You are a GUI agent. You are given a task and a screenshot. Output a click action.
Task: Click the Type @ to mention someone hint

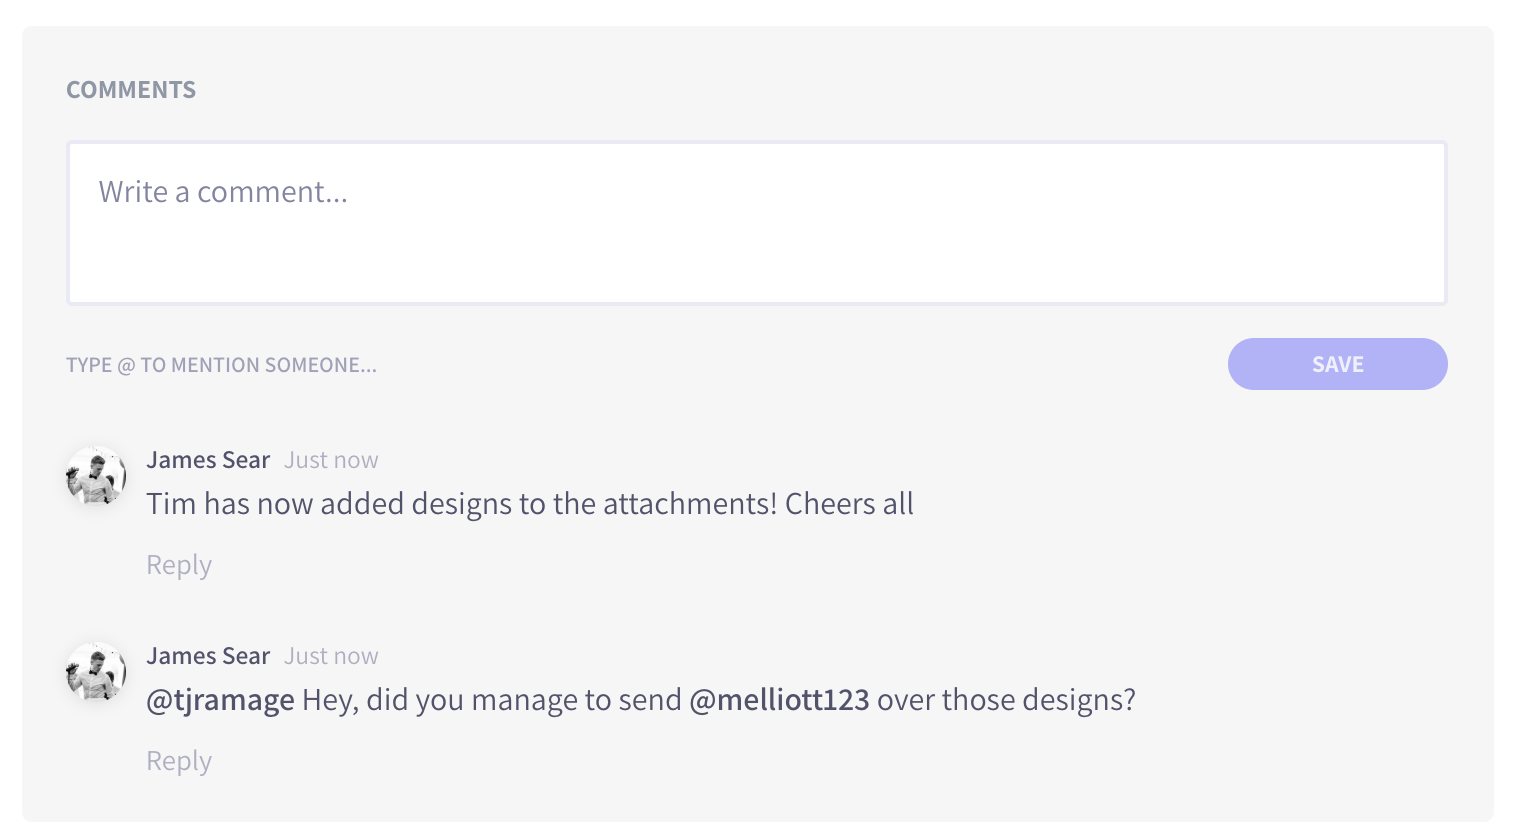pyautogui.click(x=221, y=365)
